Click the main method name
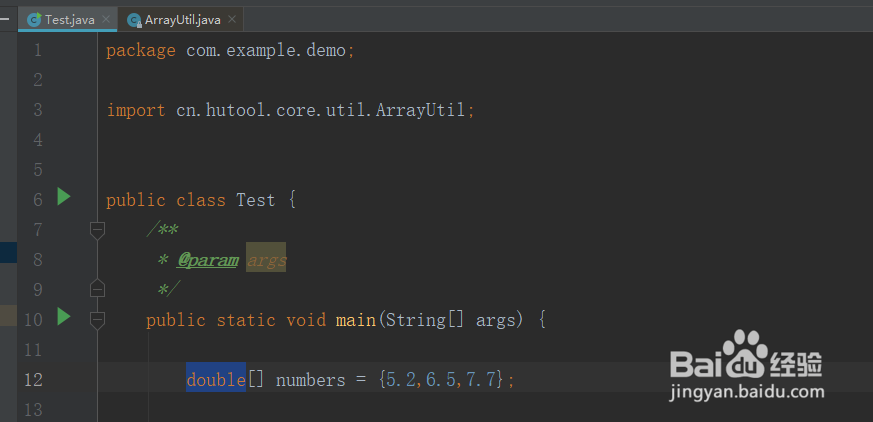 [355, 320]
